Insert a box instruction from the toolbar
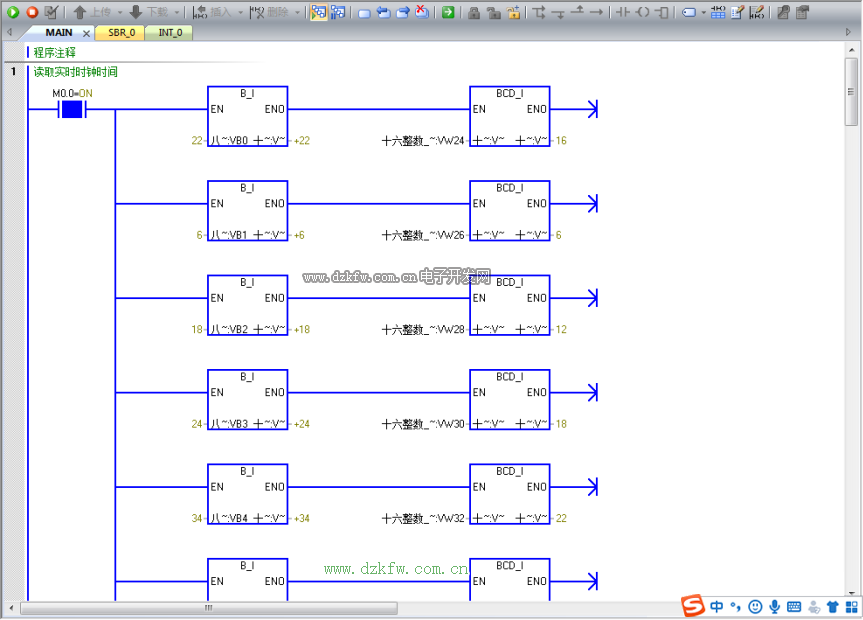 click(x=662, y=12)
